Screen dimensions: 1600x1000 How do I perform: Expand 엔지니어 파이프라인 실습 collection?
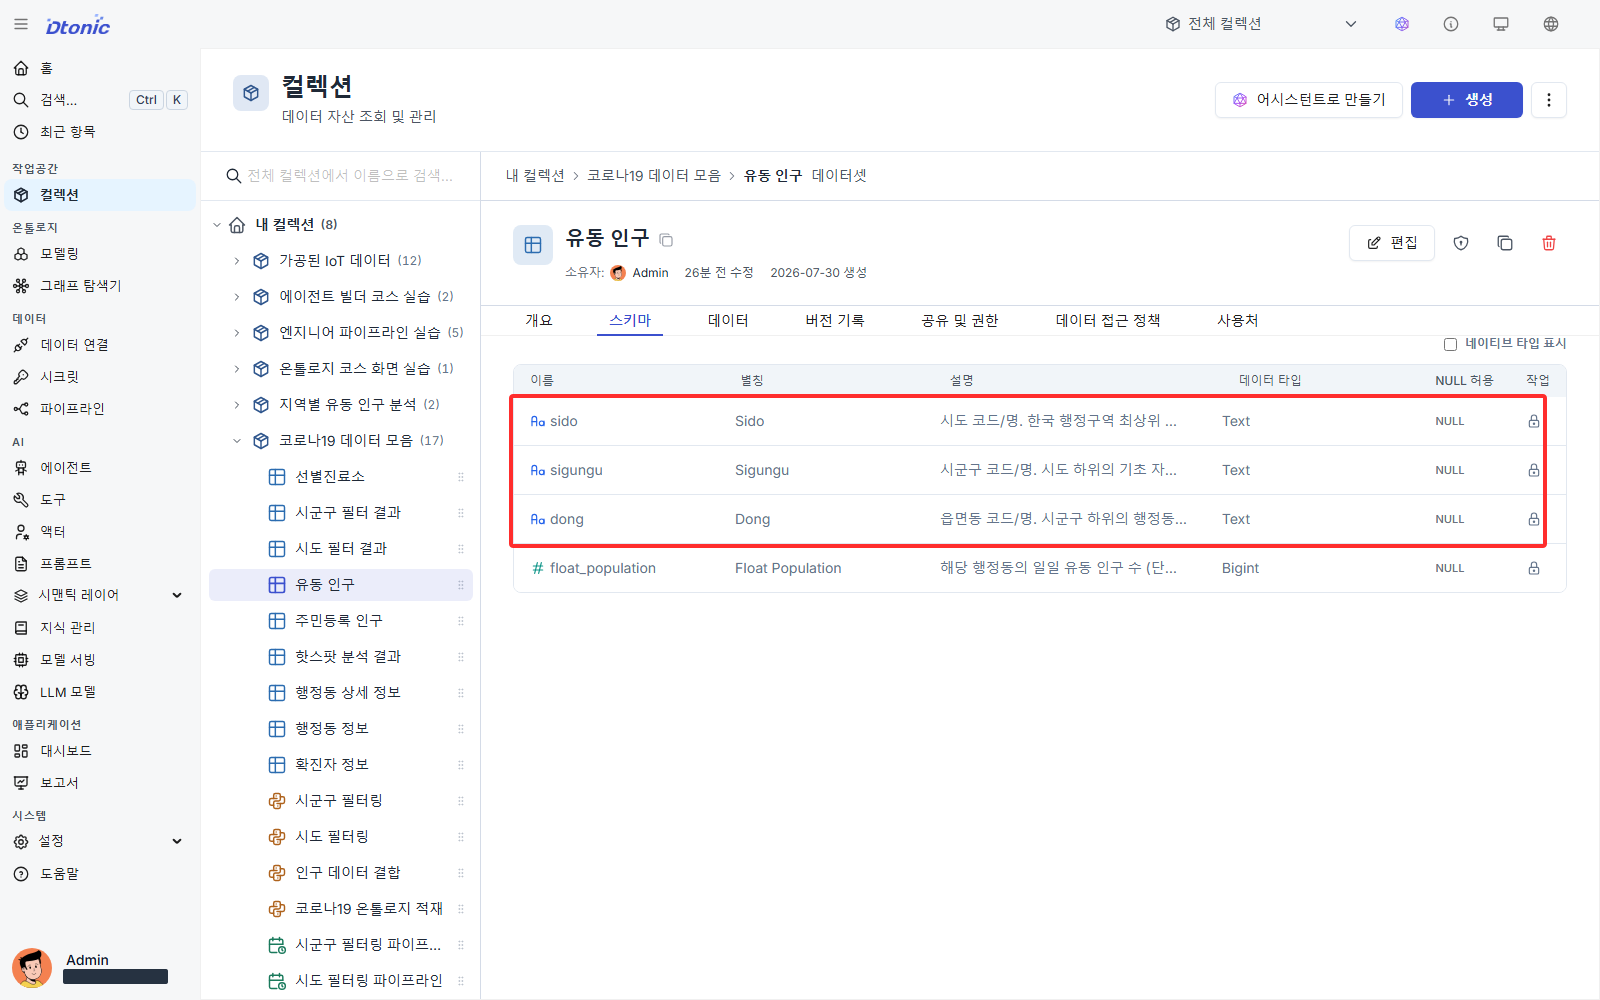pos(237,333)
